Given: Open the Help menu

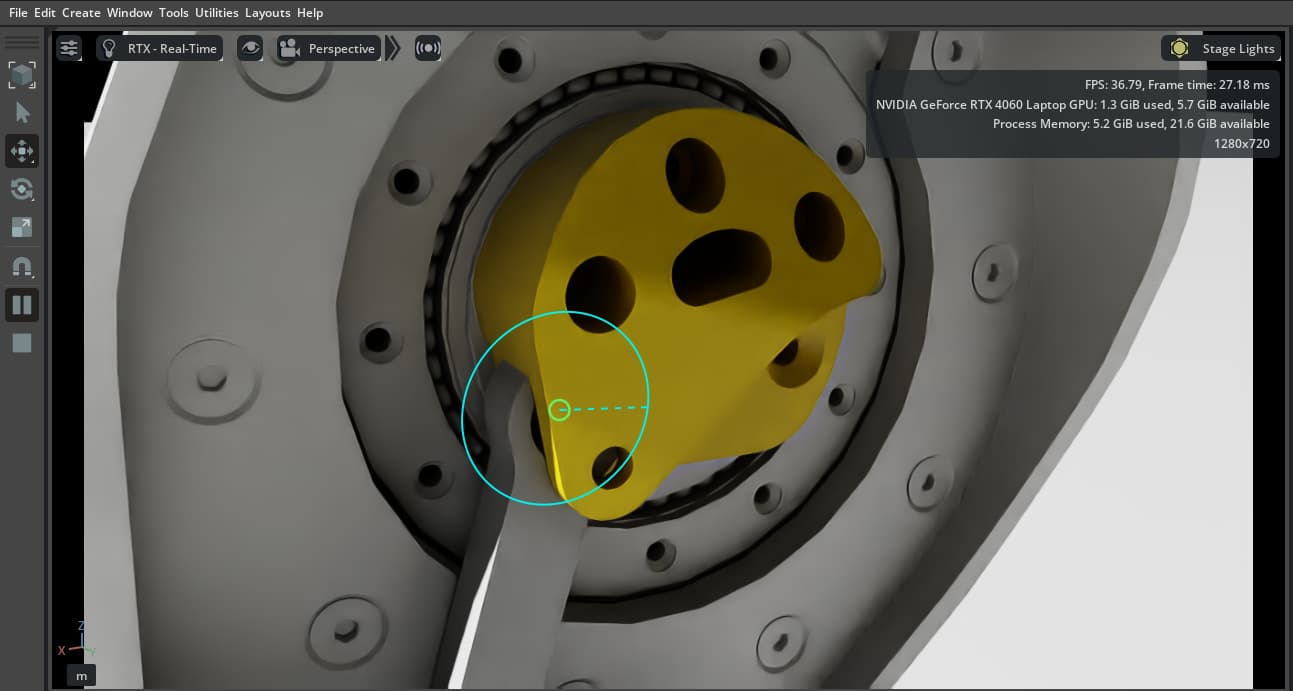Looking at the screenshot, I should [x=310, y=13].
